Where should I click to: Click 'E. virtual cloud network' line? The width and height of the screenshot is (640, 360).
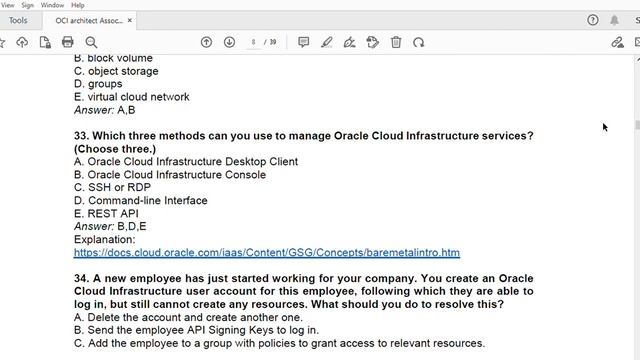(132, 97)
